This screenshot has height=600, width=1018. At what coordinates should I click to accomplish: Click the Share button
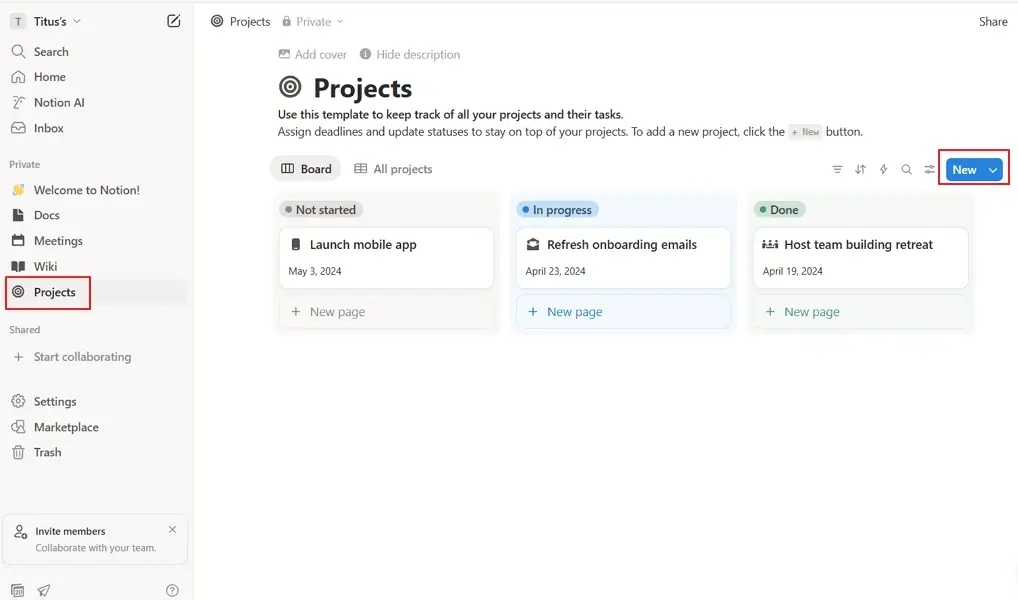click(x=992, y=21)
